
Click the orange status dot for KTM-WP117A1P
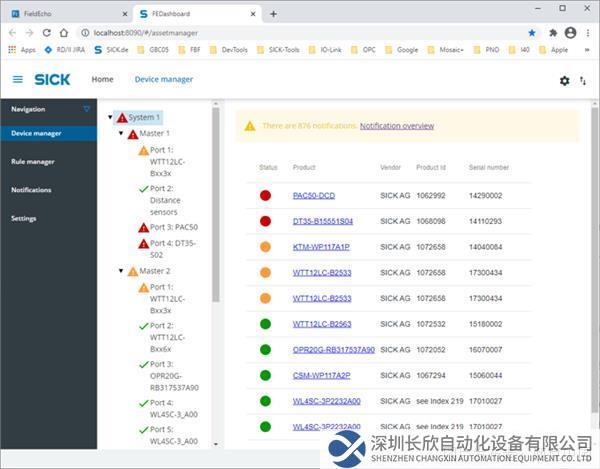coord(265,247)
